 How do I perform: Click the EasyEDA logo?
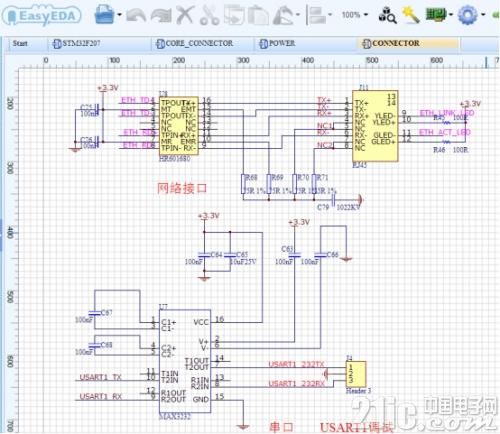click(x=41, y=16)
